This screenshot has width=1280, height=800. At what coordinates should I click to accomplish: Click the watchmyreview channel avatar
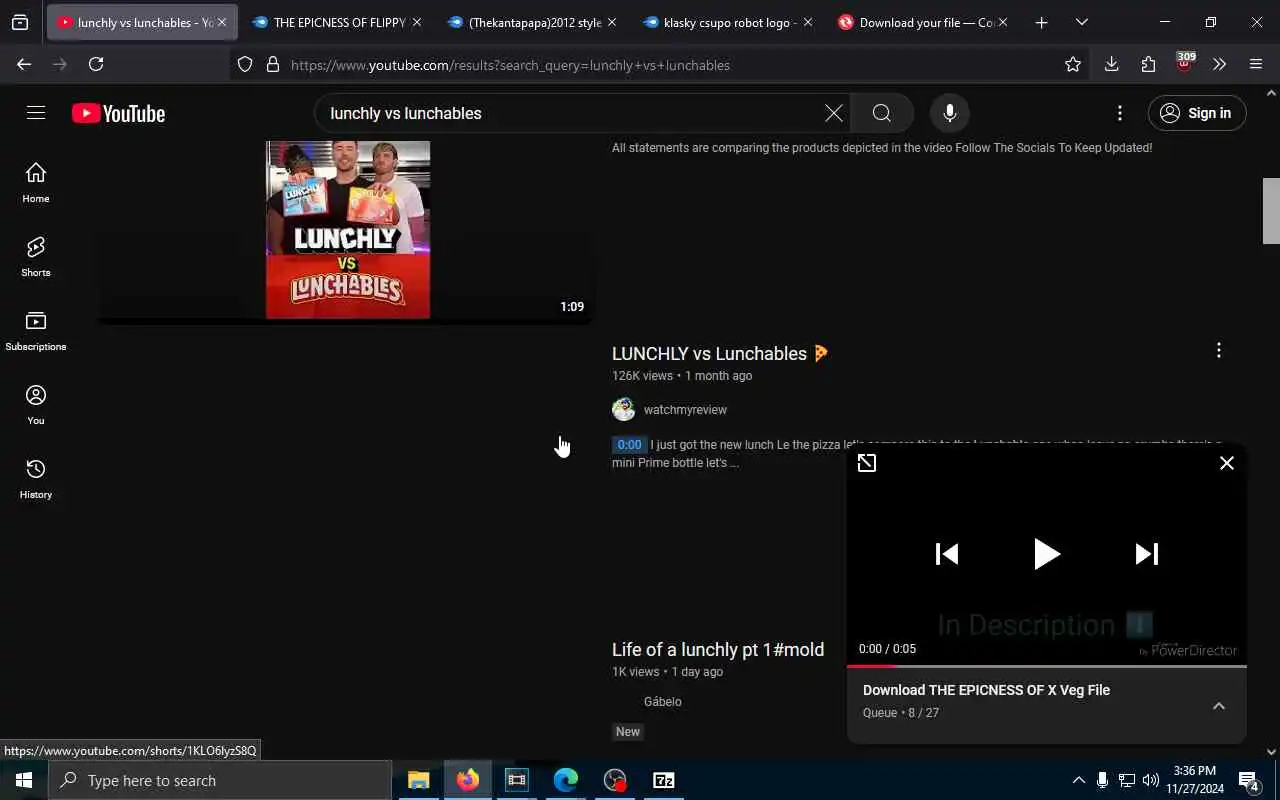624,409
